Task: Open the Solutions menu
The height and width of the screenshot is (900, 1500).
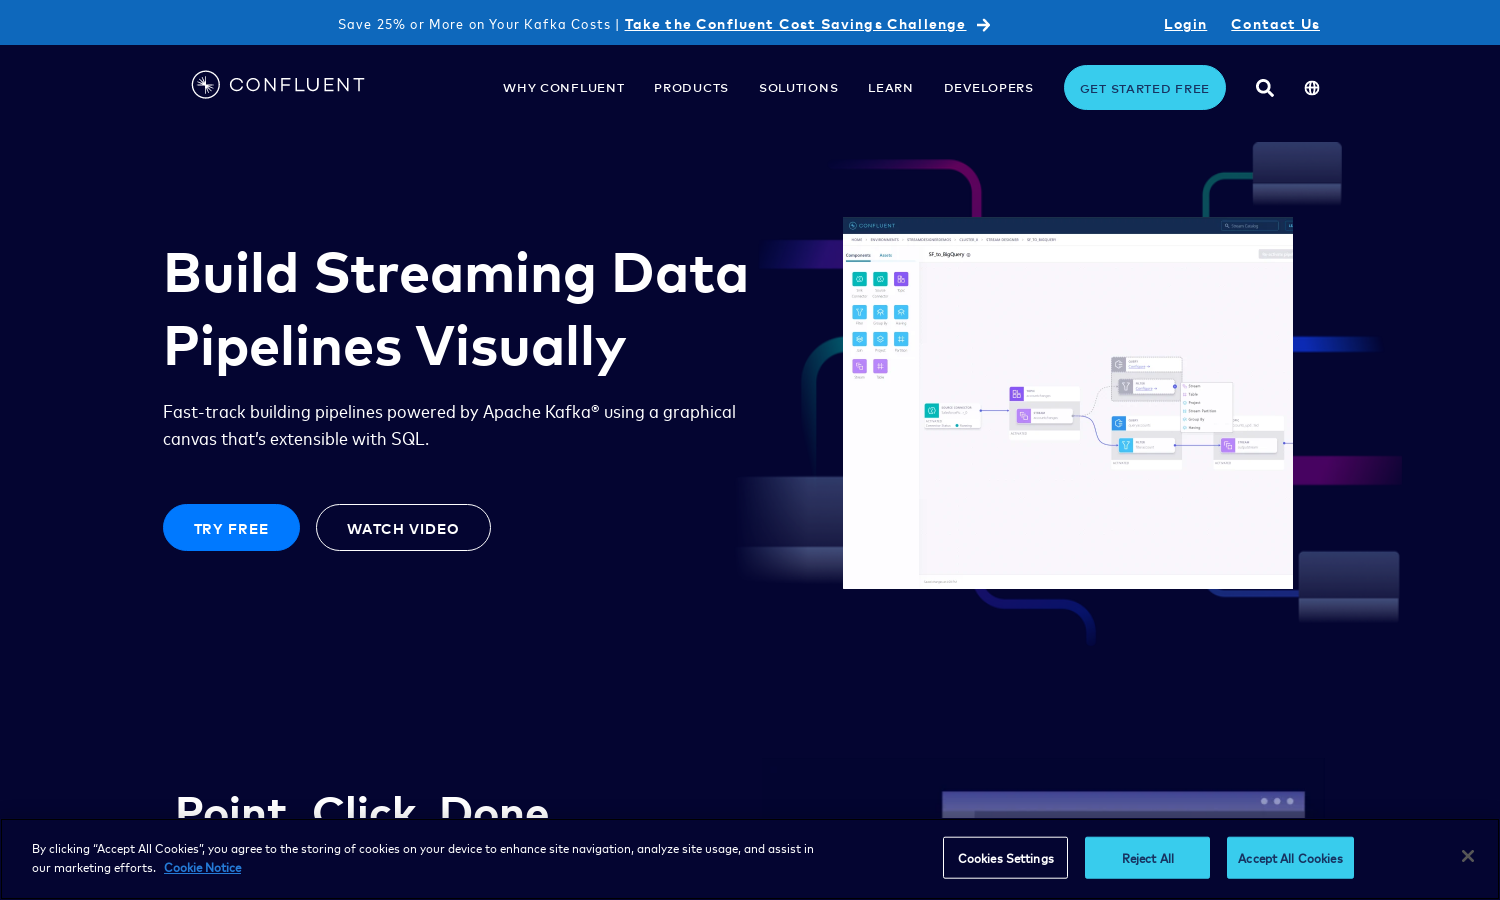Action: point(798,88)
